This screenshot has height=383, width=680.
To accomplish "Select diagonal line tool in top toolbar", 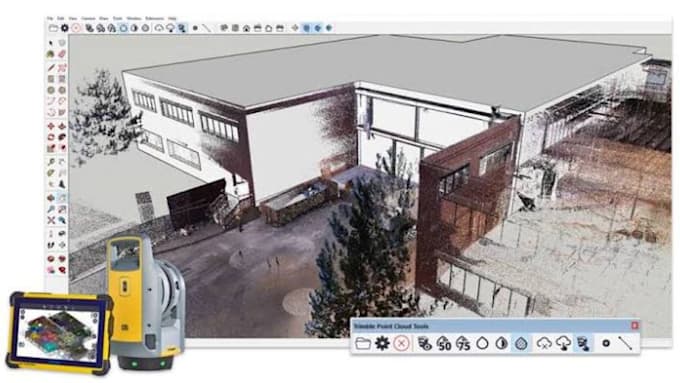I will point(207,28).
